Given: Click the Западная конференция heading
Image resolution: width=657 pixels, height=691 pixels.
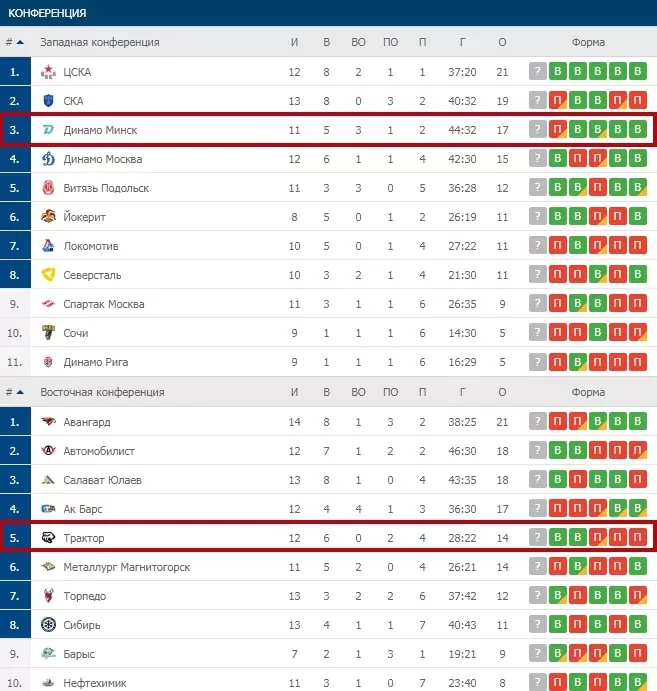Looking at the screenshot, I should pos(100,42).
